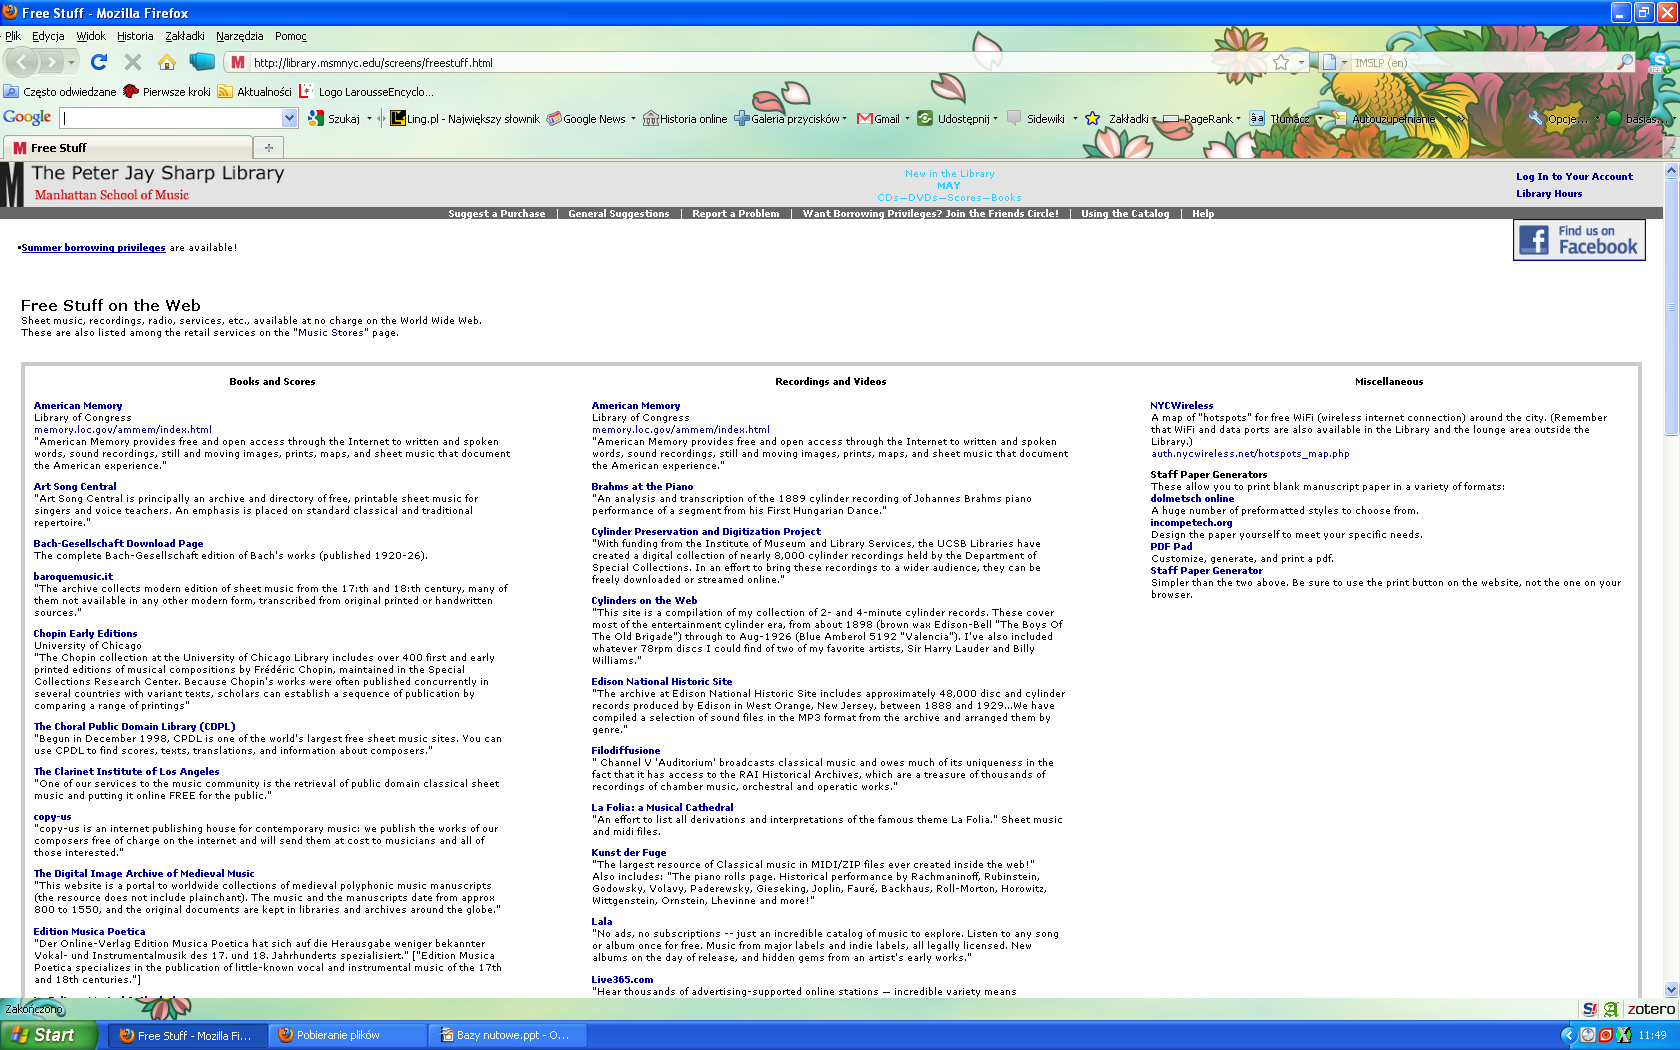Click Tłumacz translate toolbar button
Image resolution: width=1680 pixels, height=1050 pixels.
[1279, 118]
